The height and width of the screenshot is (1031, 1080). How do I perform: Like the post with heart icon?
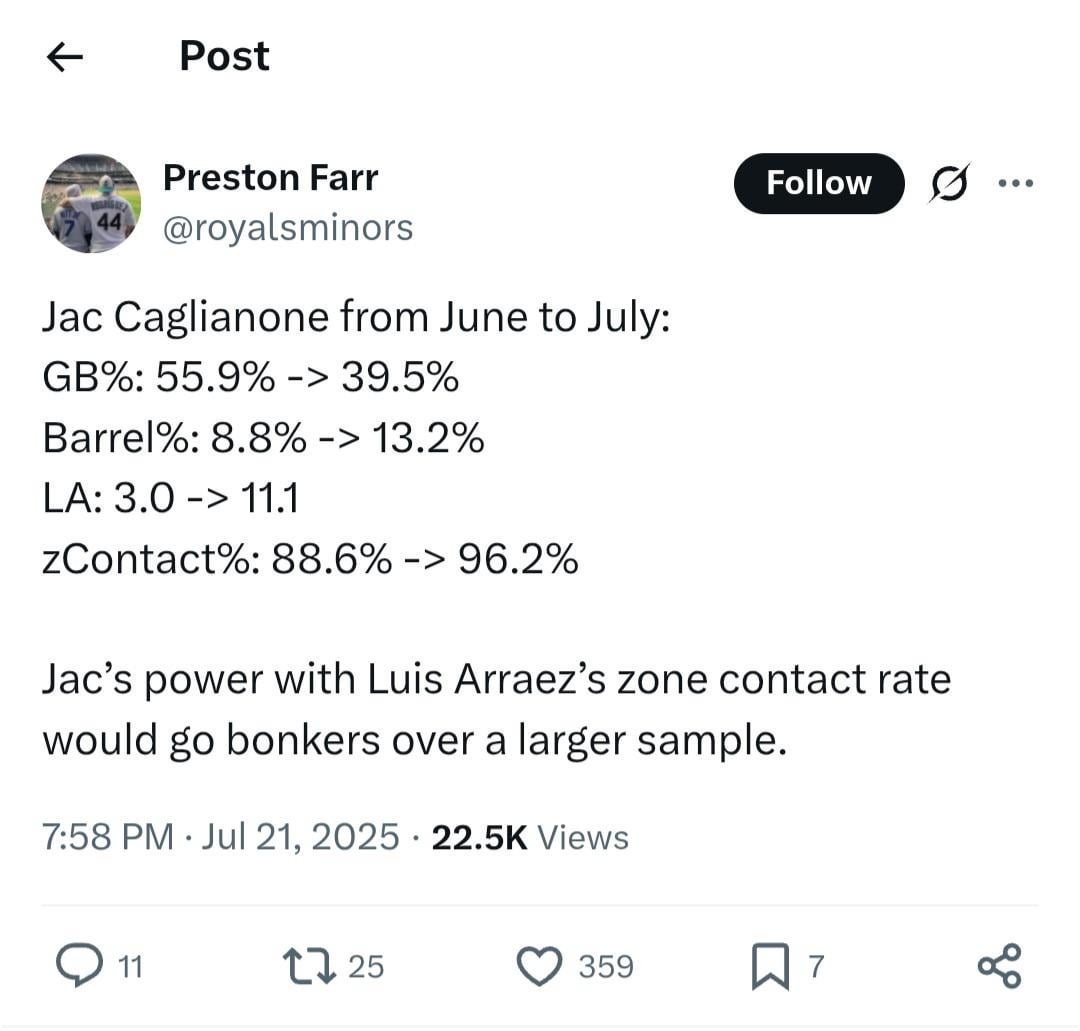541,966
